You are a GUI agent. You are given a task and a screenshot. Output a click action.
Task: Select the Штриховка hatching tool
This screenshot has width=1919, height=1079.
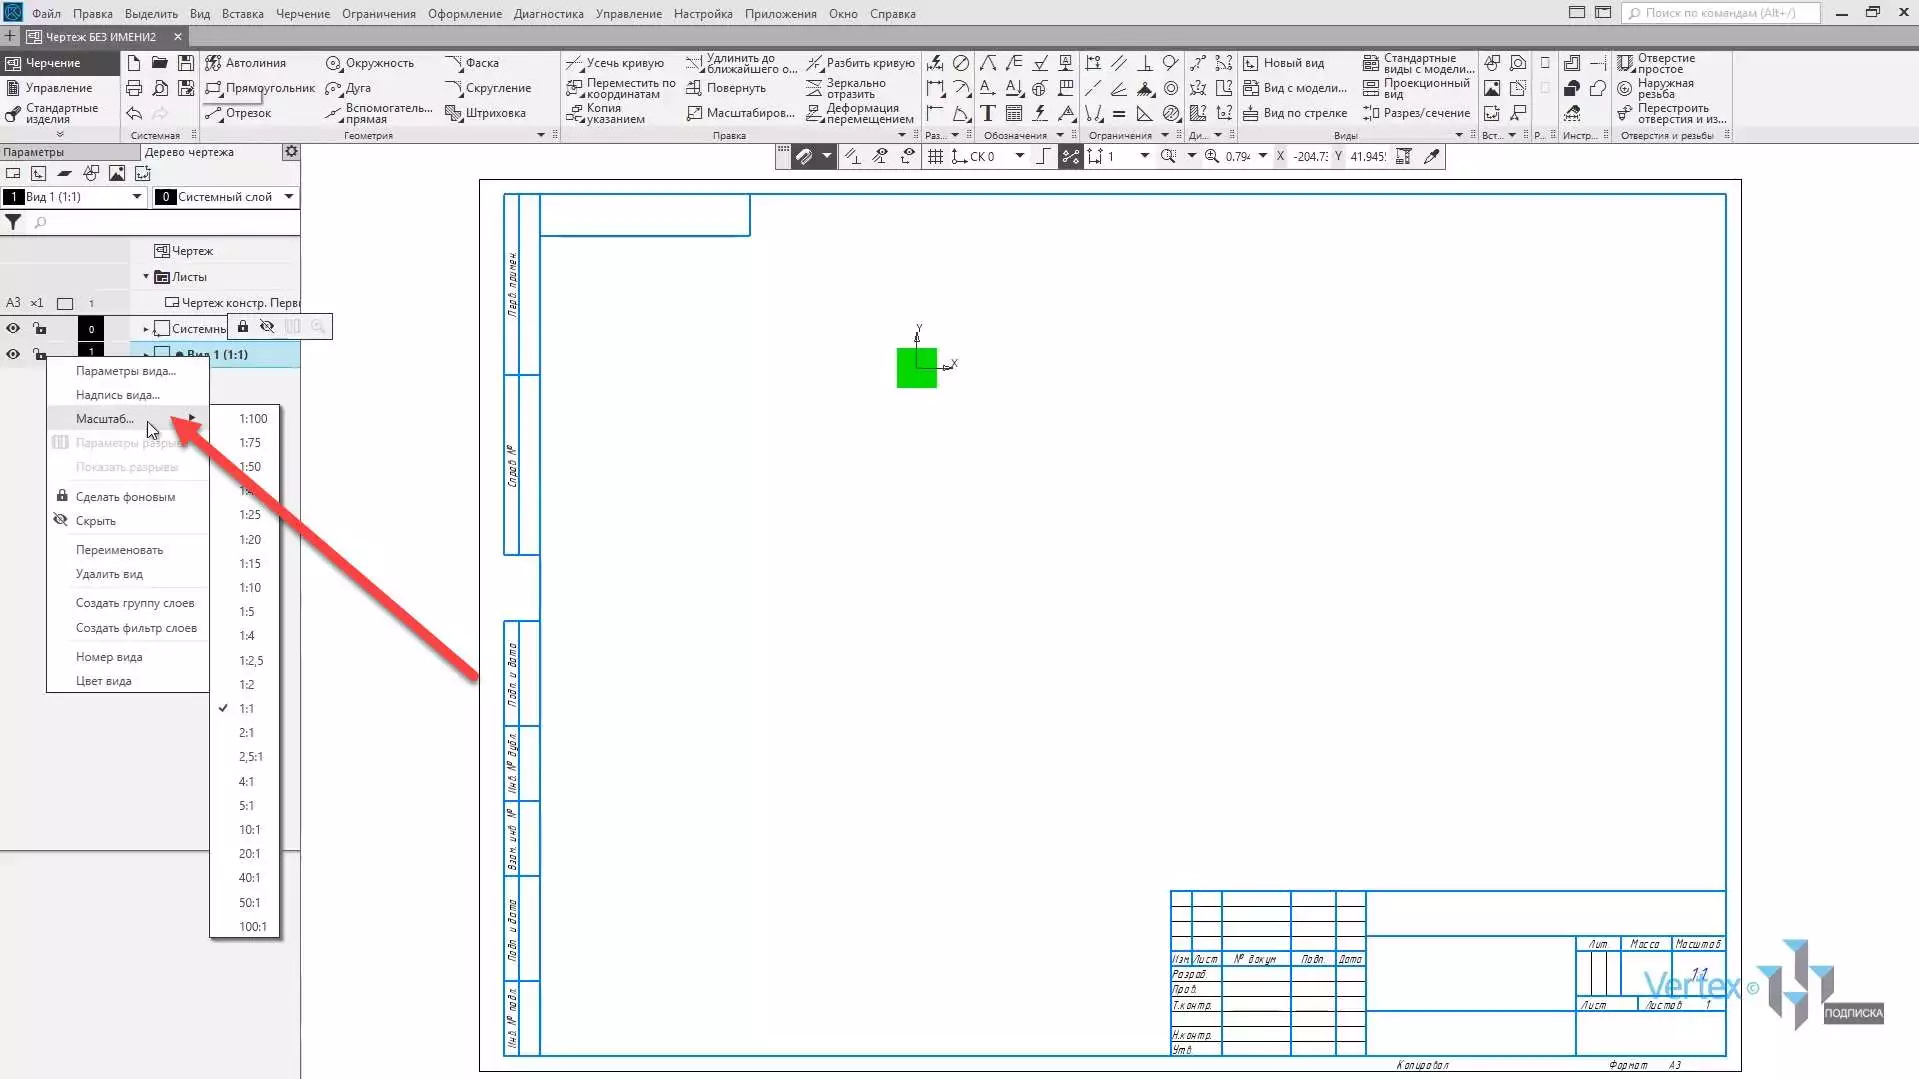click(486, 113)
